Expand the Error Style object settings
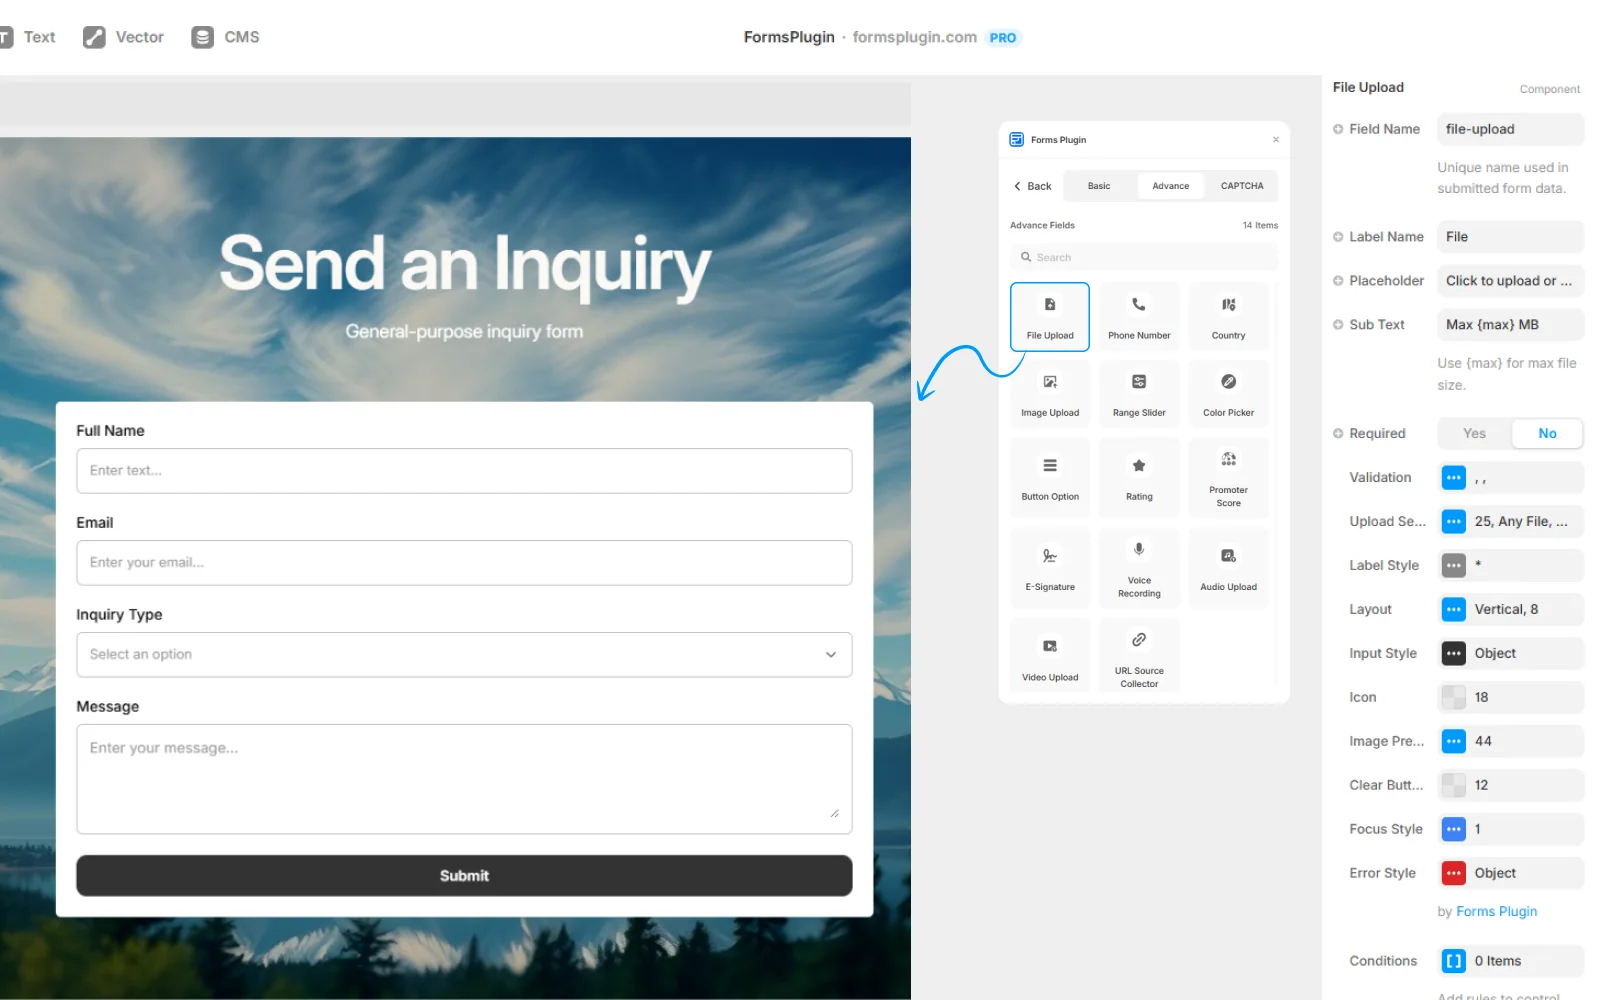Image resolution: width=1600 pixels, height=1000 pixels. point(1453,872)
